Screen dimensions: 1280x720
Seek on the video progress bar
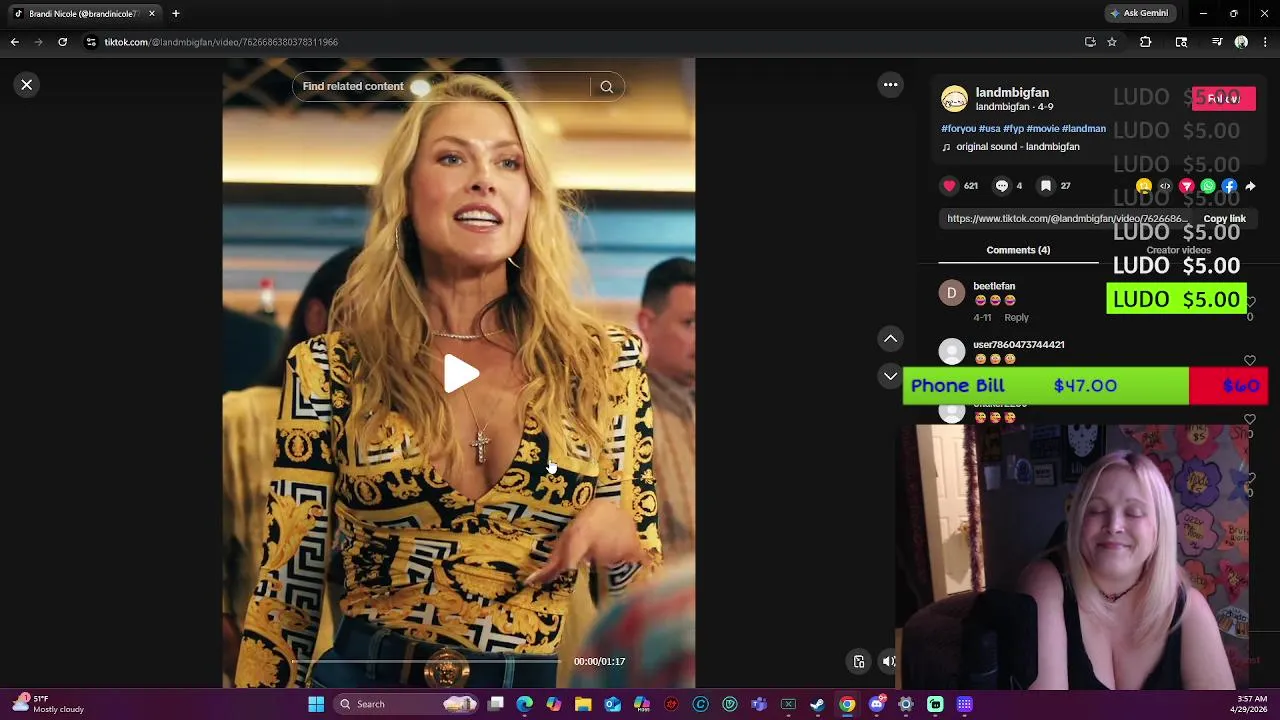coord(427,661)
